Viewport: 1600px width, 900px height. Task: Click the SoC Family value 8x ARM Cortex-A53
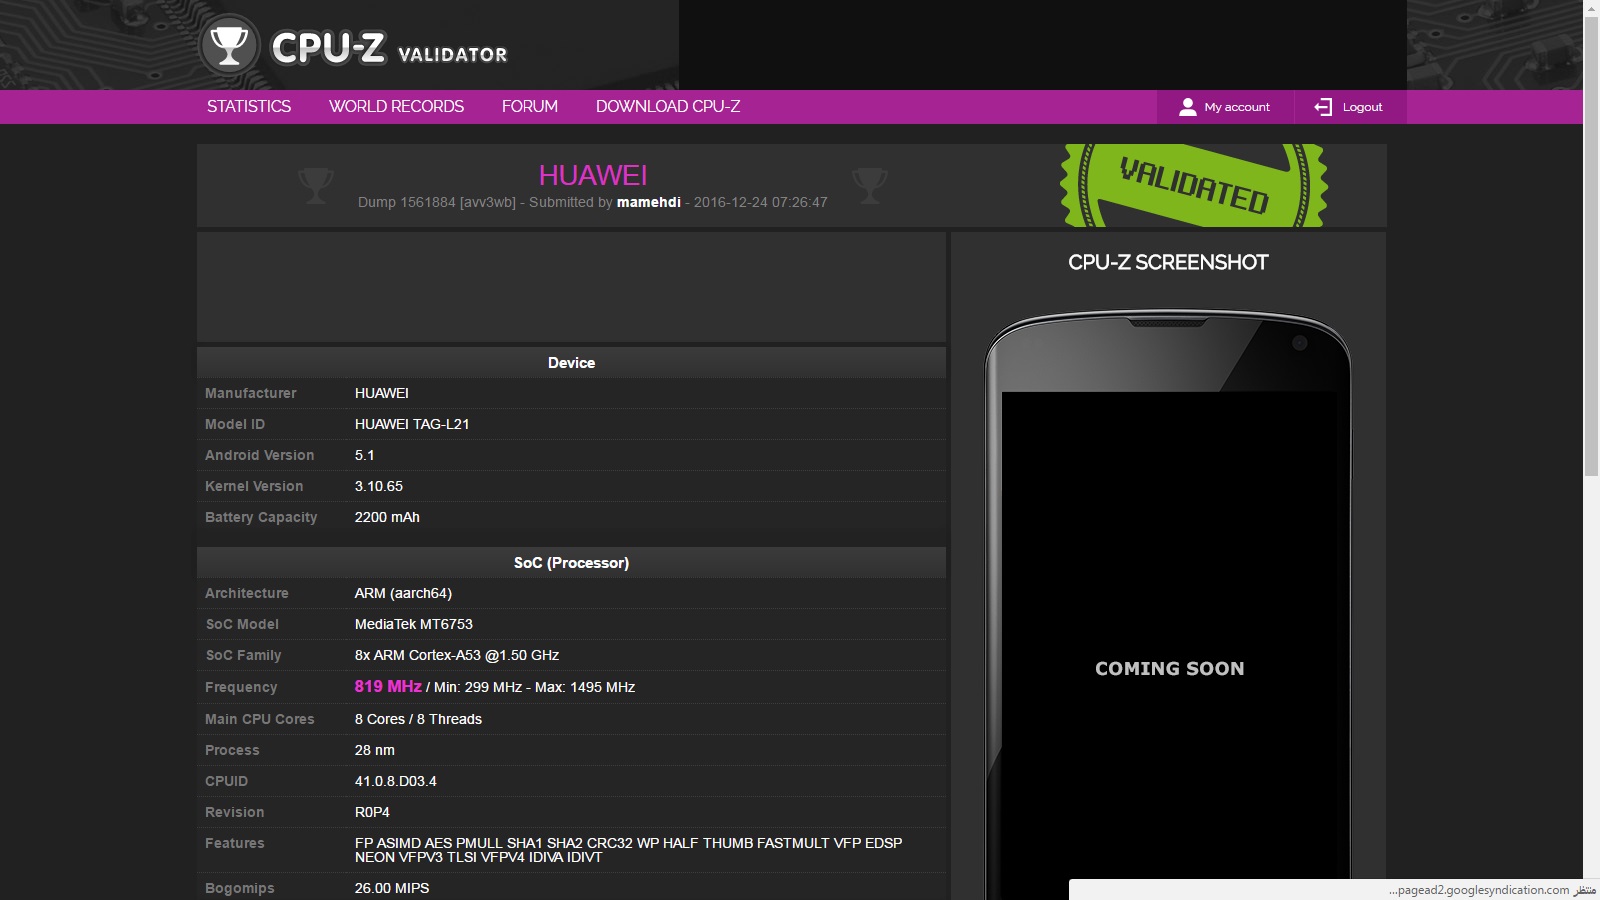(x=457, y=655)
